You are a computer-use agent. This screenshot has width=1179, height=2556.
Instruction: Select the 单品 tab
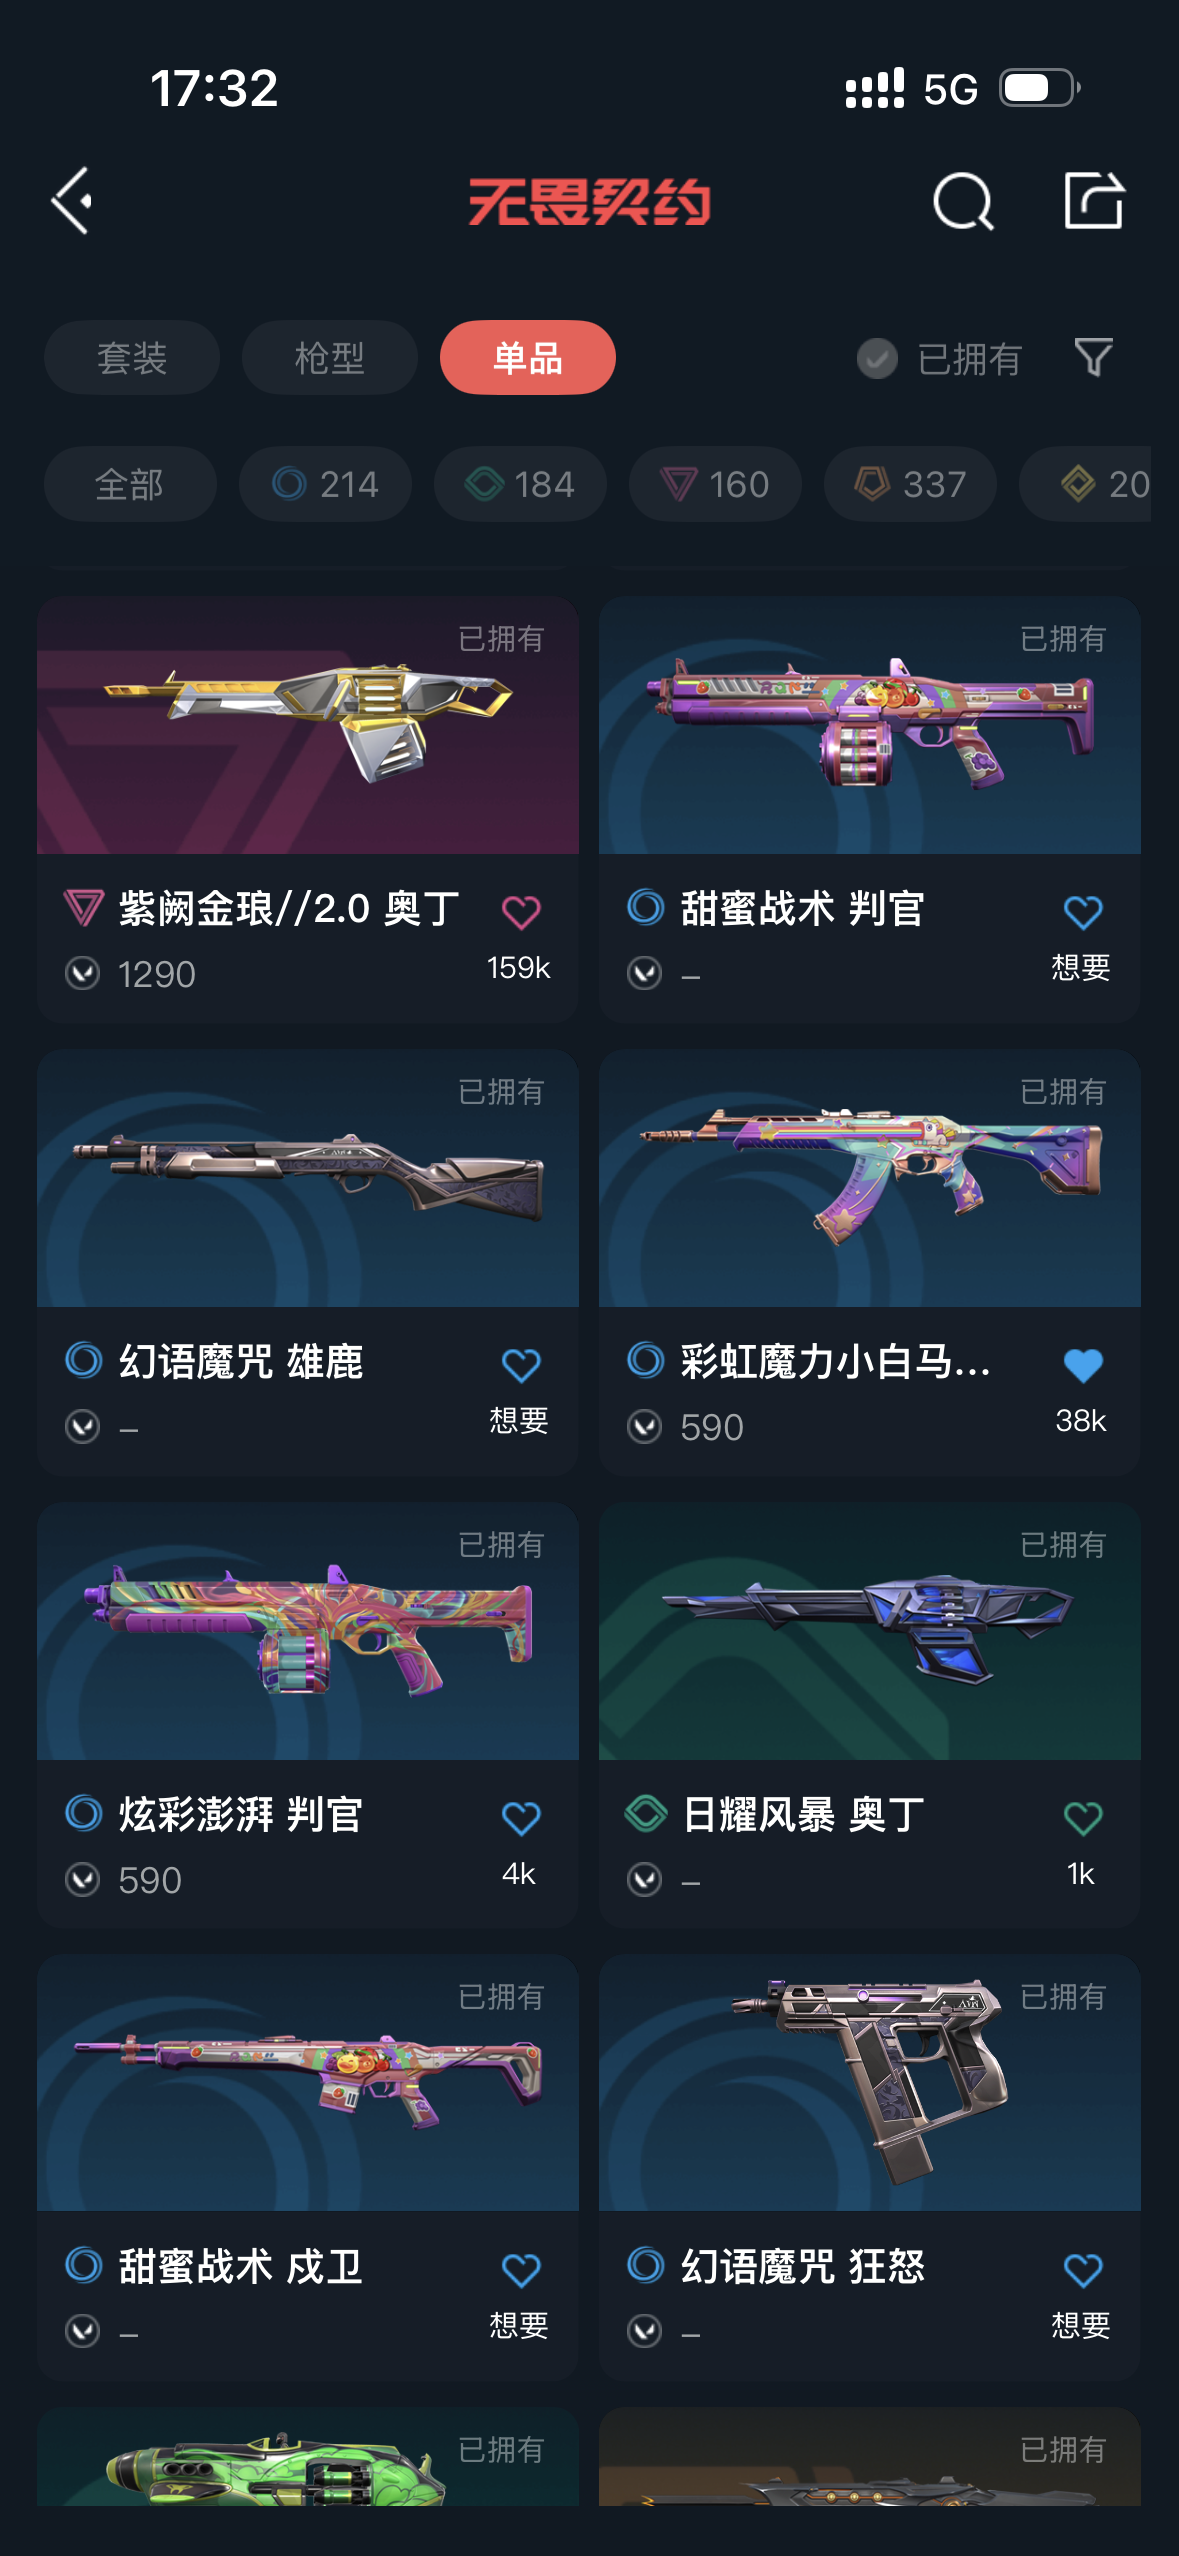(x=528, y=357)
